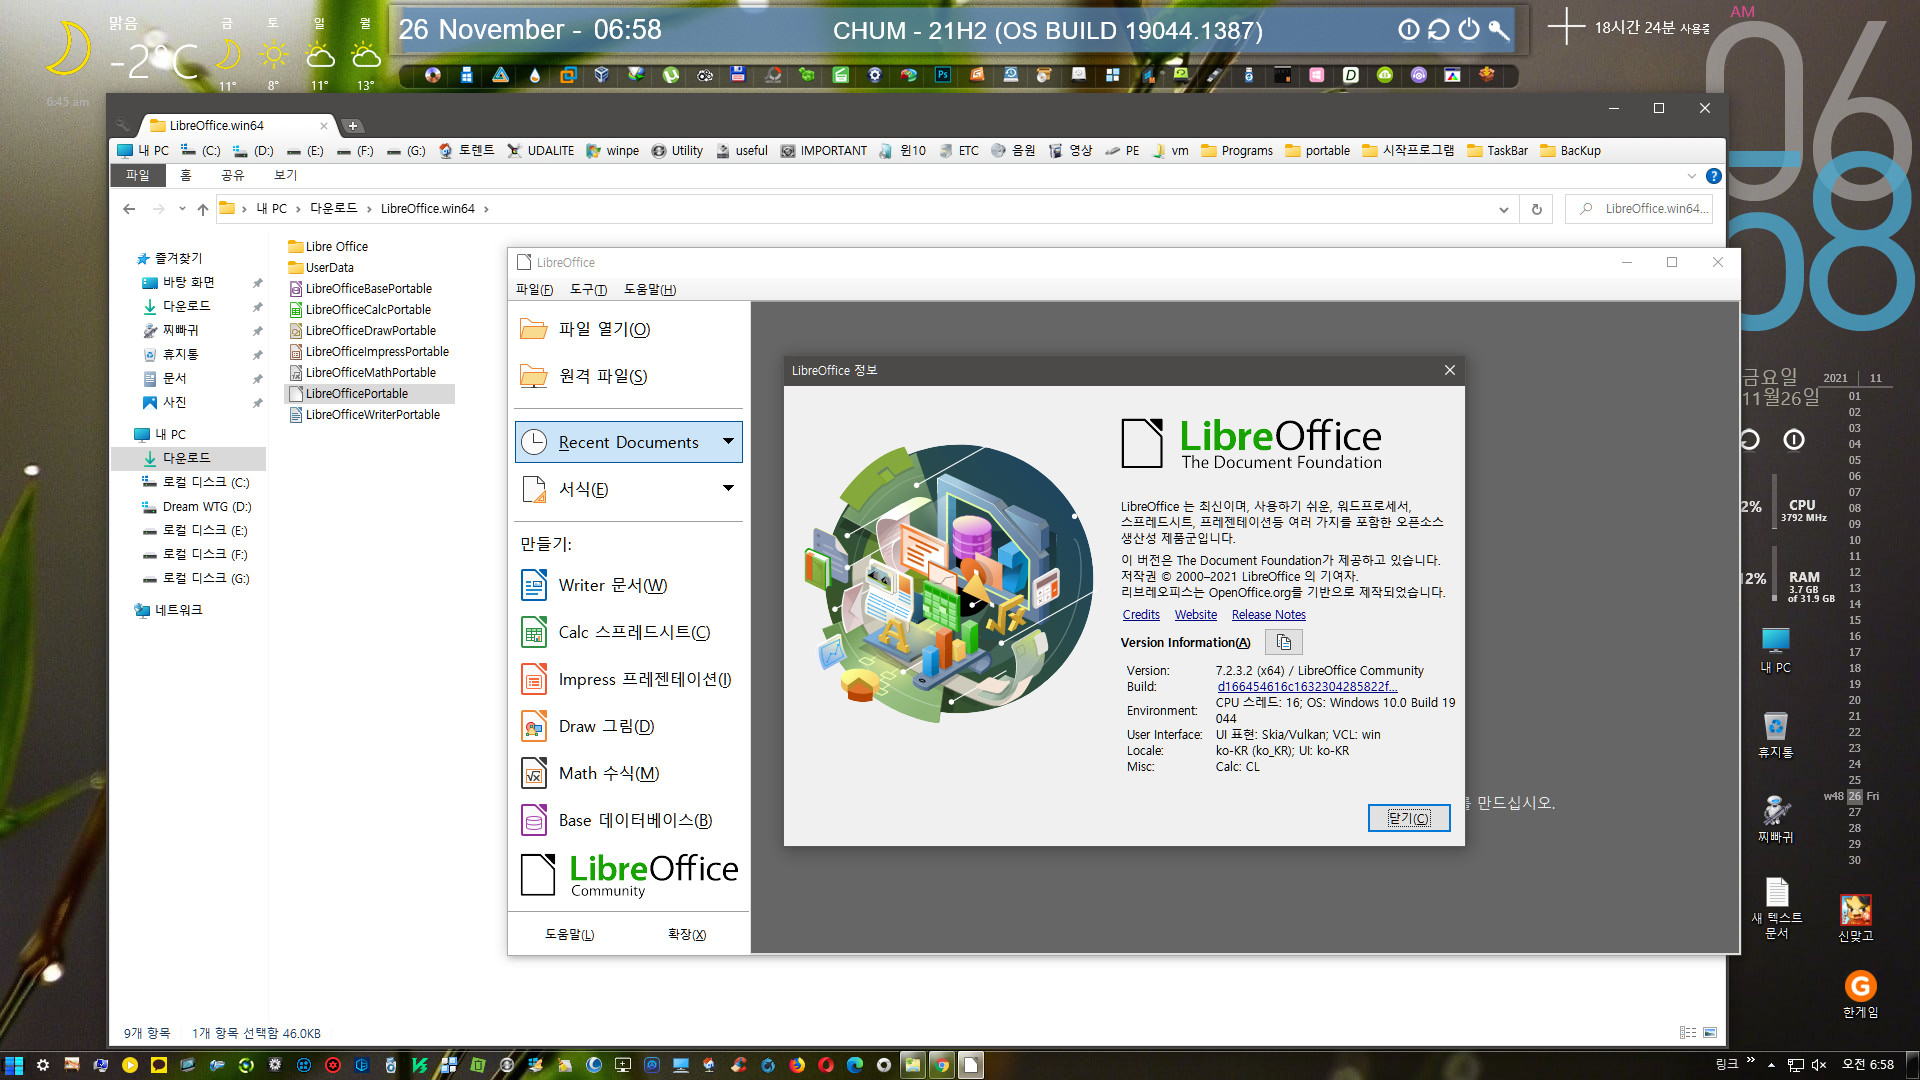The height and width of the screenshot is (1080, 1920).
Task: Switch to the Explorer 보기 ribbon tab
Action: click(x=286, y=176)
